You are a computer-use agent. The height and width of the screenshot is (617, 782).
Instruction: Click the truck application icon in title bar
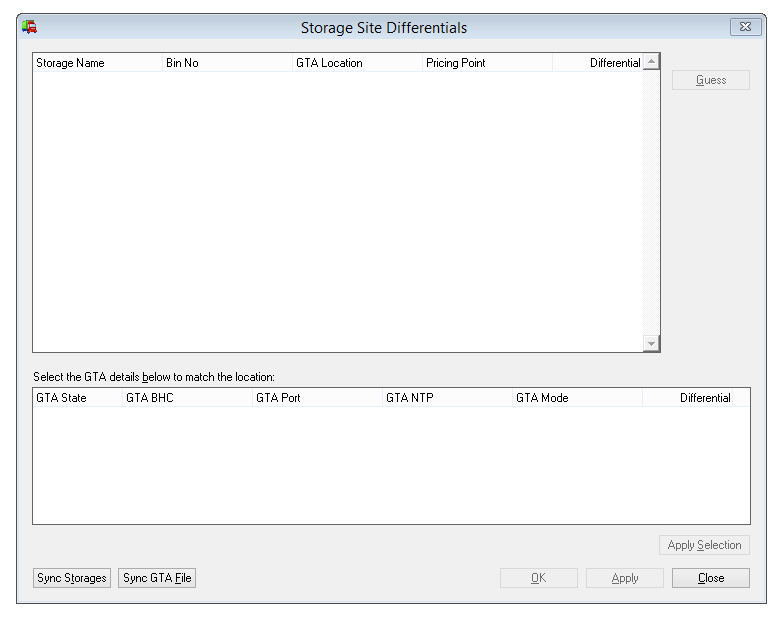[x=30, y=27]
